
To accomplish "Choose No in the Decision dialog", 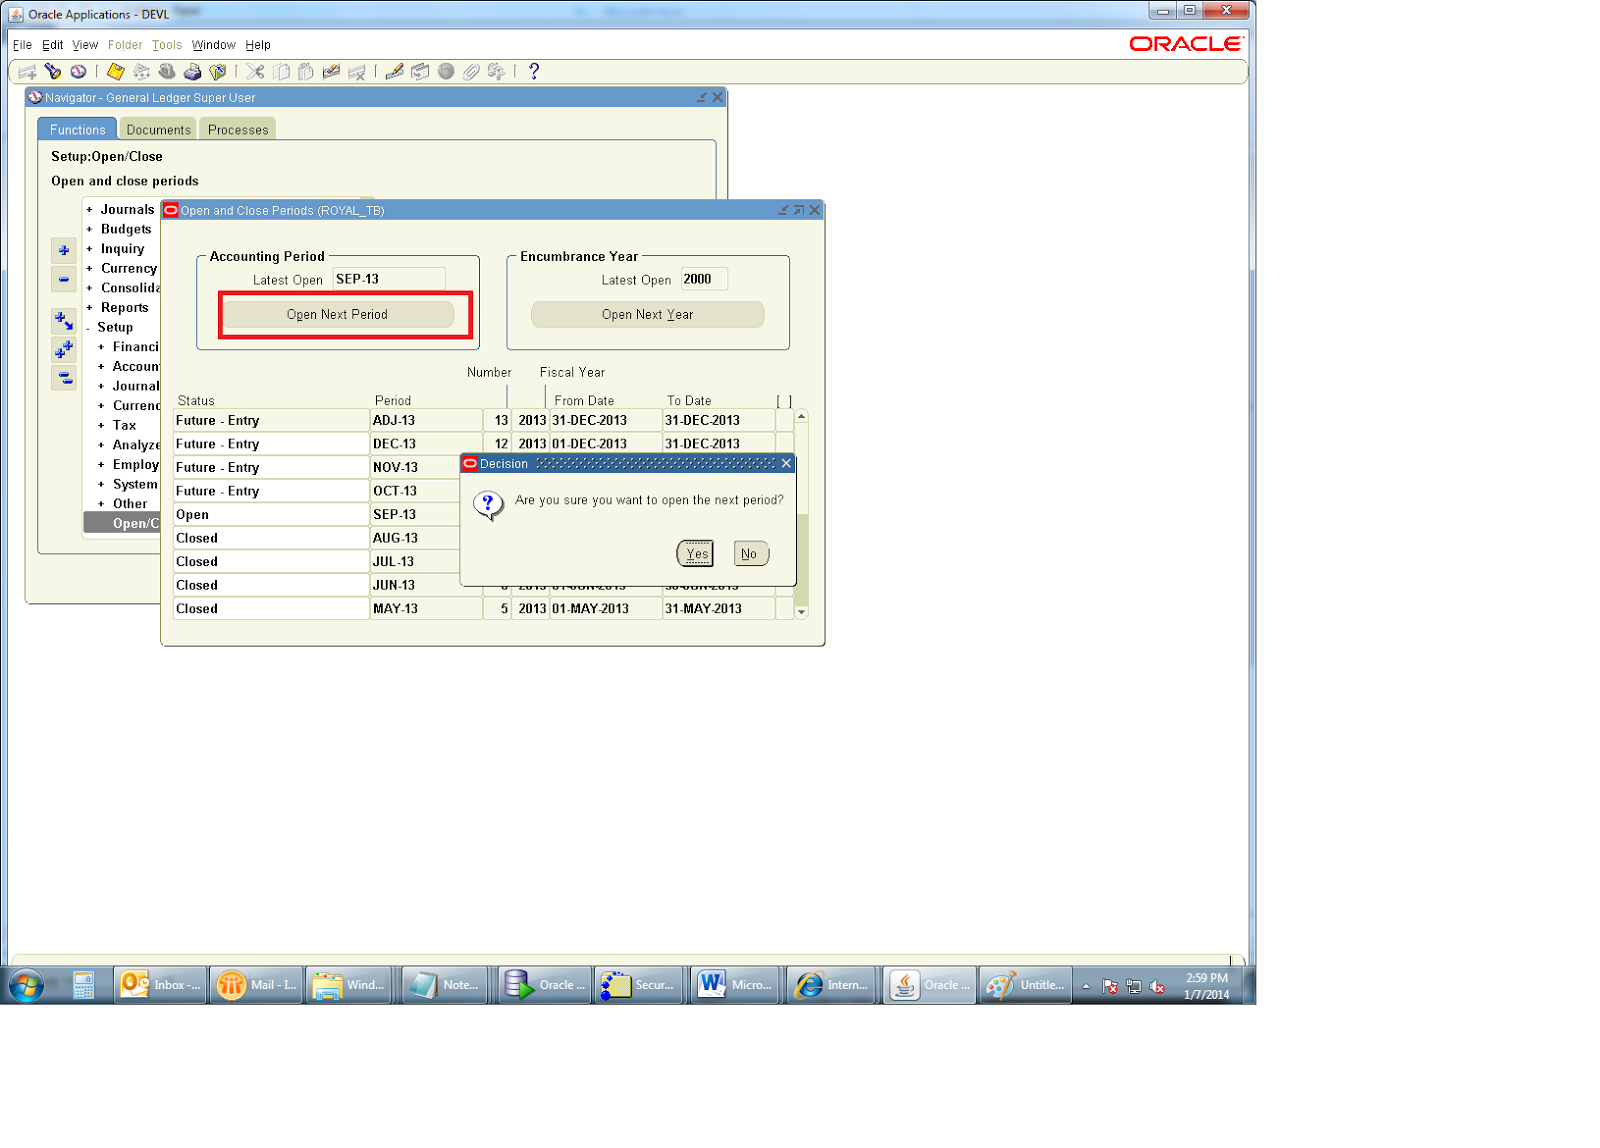I will pyautogui.click(x=751, y=554).
